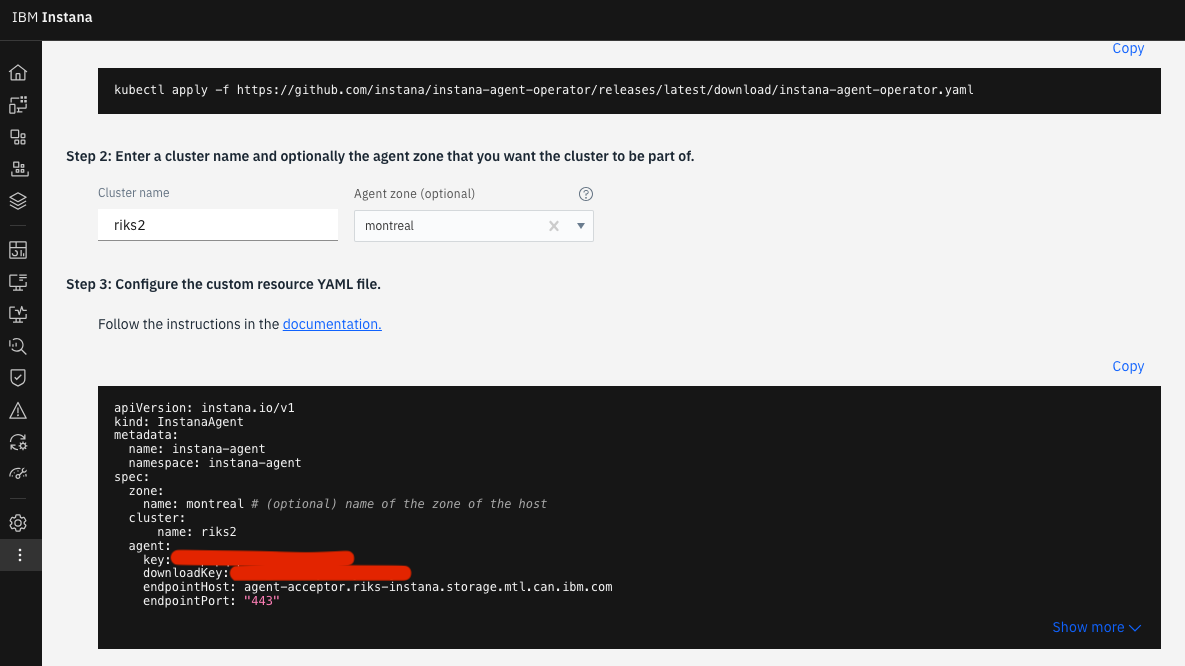This screenshot has width=1185, height=666.
Task: Expand the Agent zone dropdown arrow
Action: [580, 226]
